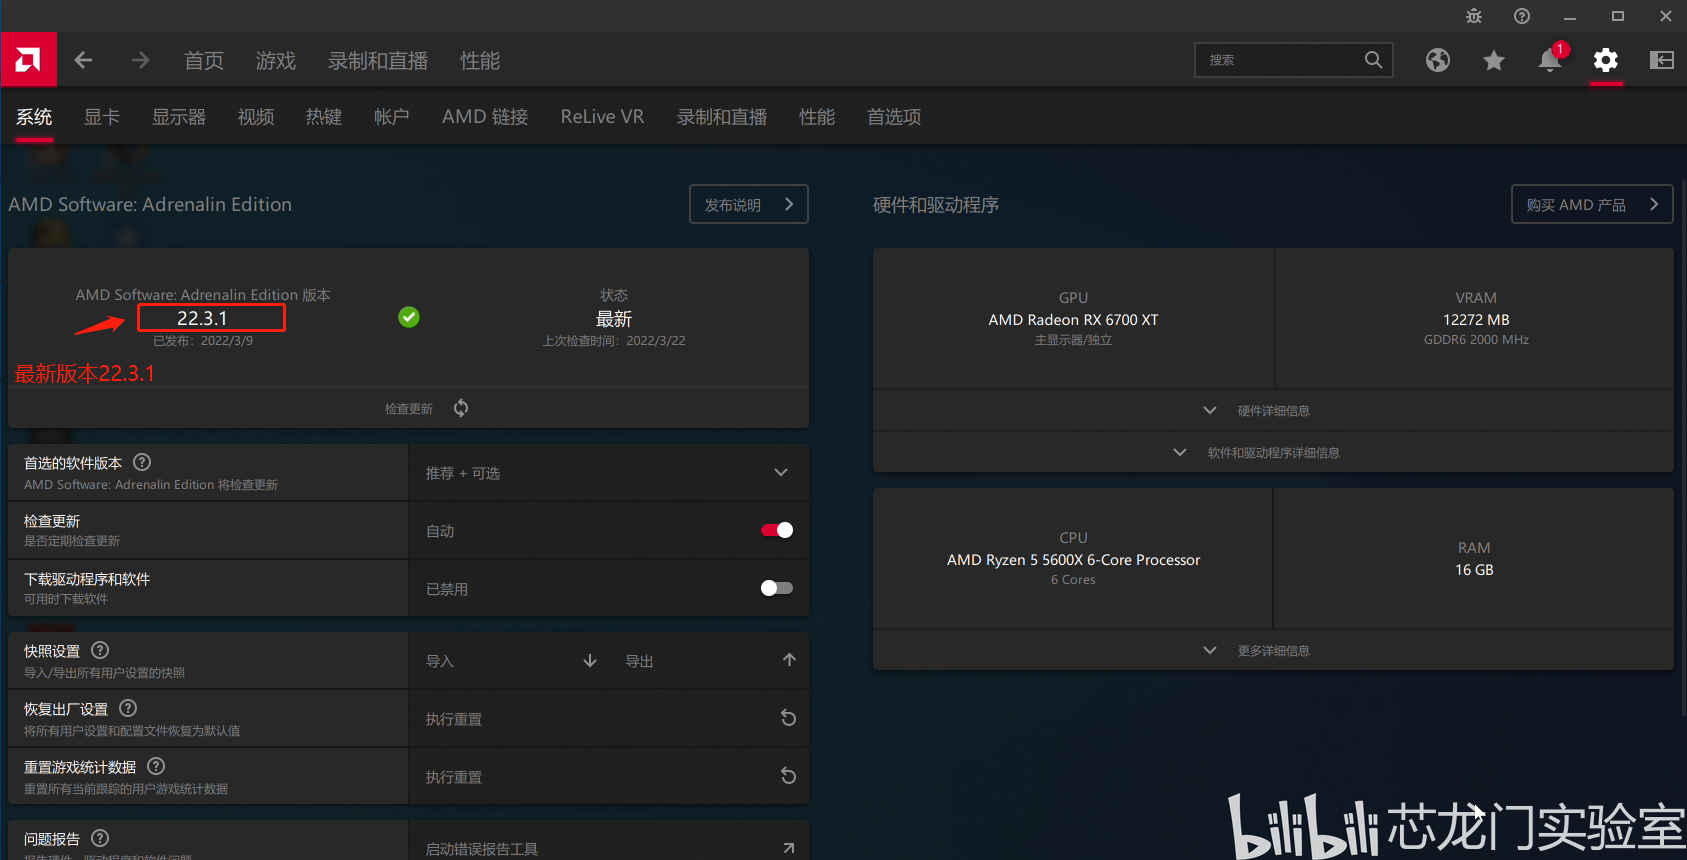Screen dimensions: 1687x860
Task: Open 录制和直播 settings tab beside ReLive VR
Action: click(x=722, y=117)
